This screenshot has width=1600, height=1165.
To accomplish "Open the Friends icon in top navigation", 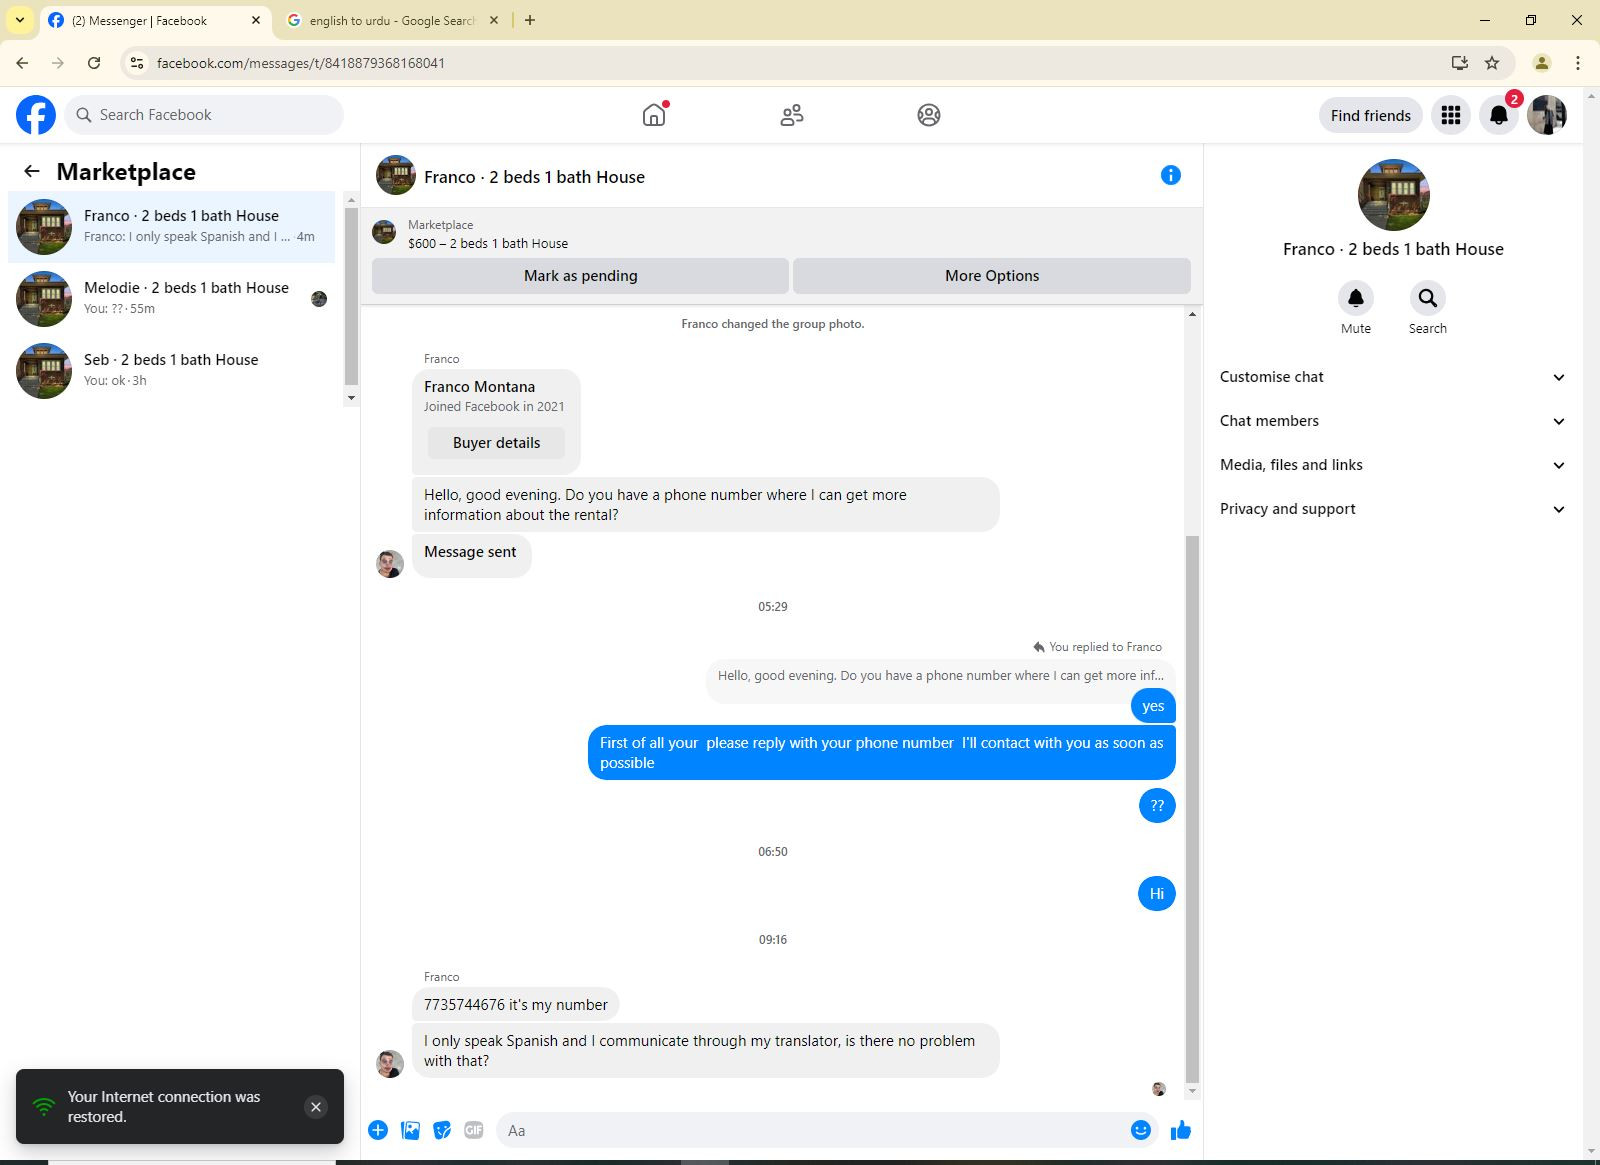I will click(x=792, y=115).
